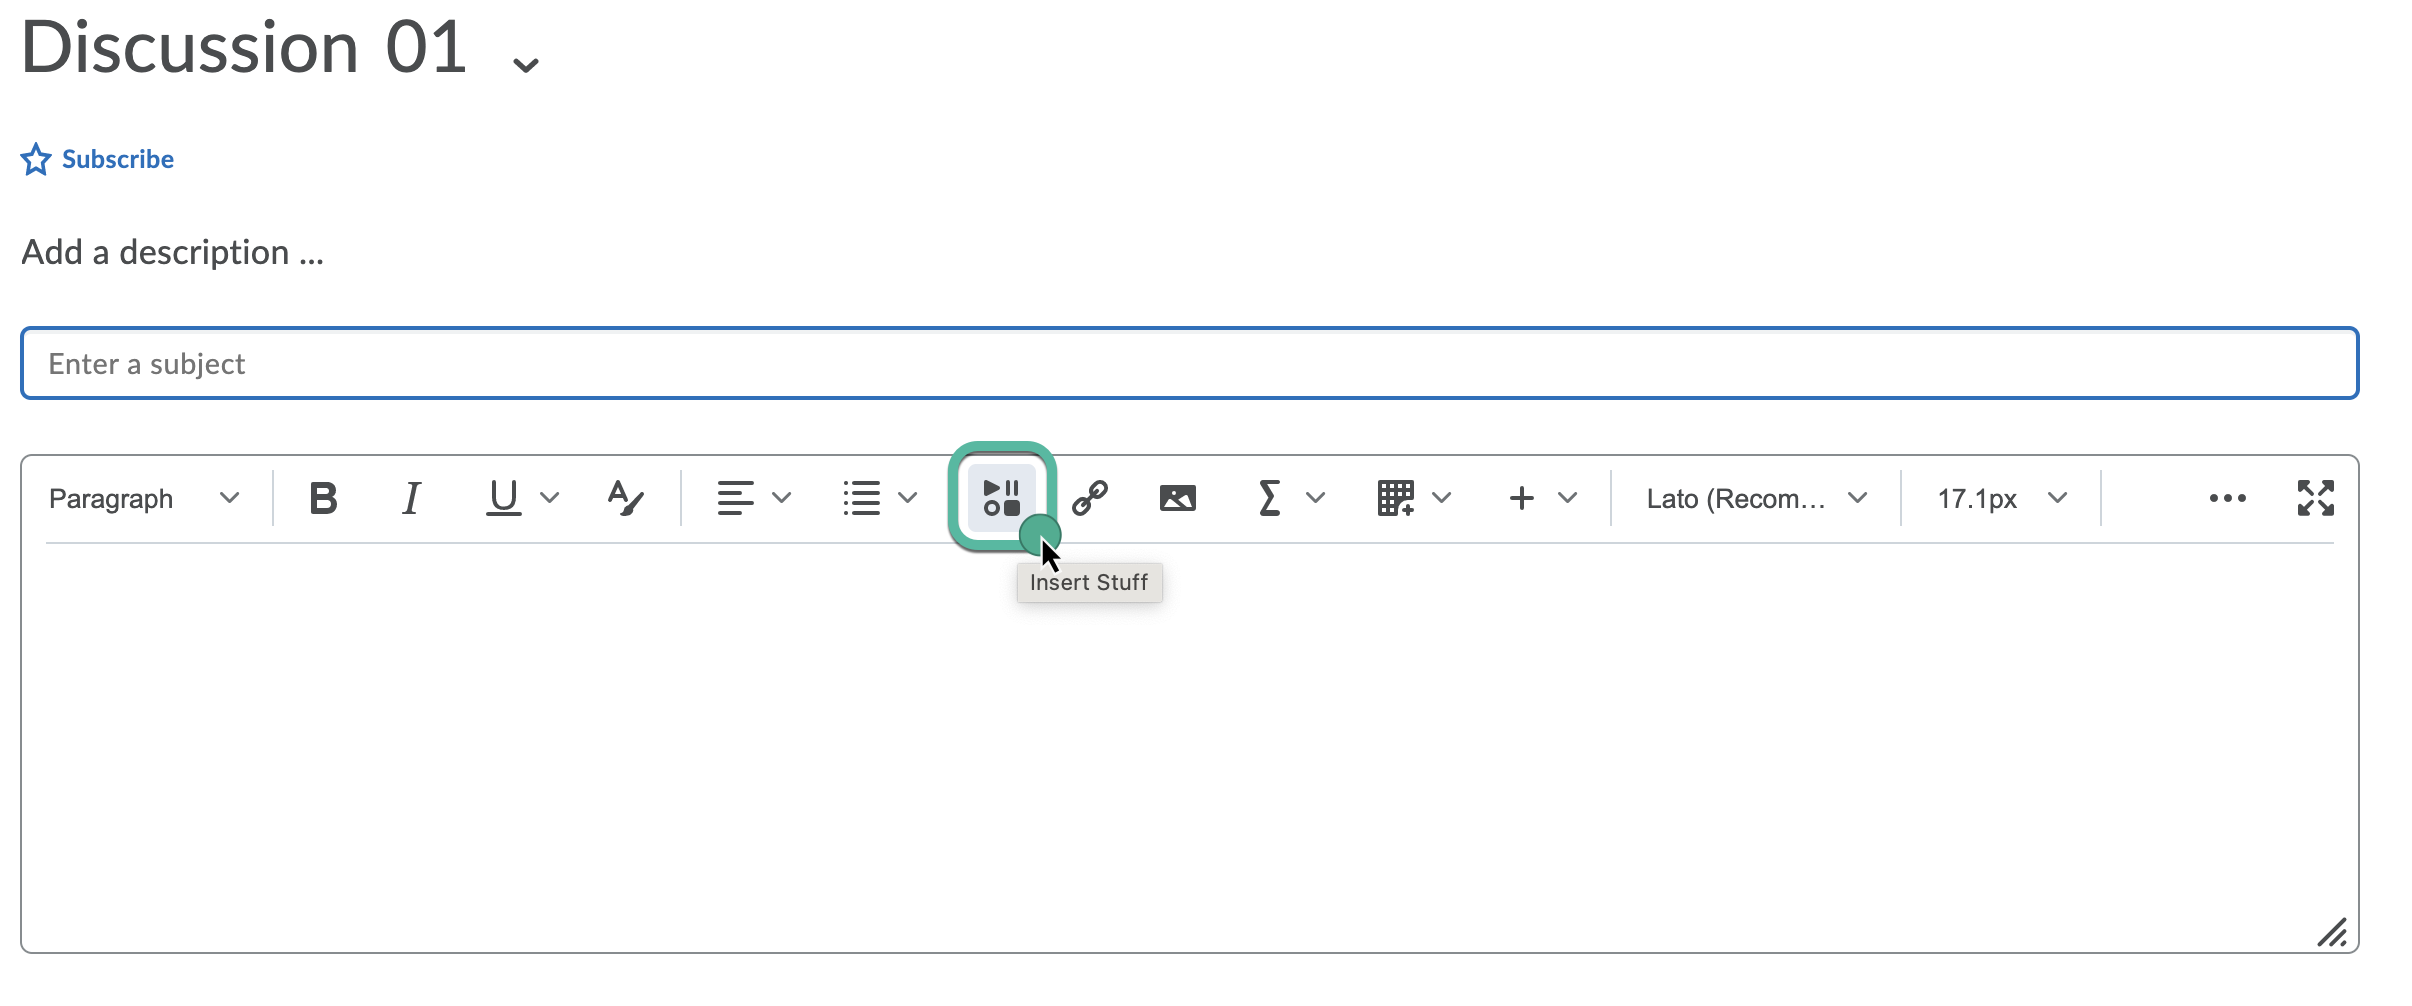The image size is (2412, 1006).
Task: Click the insert image icon
Action: (1177, 498)
